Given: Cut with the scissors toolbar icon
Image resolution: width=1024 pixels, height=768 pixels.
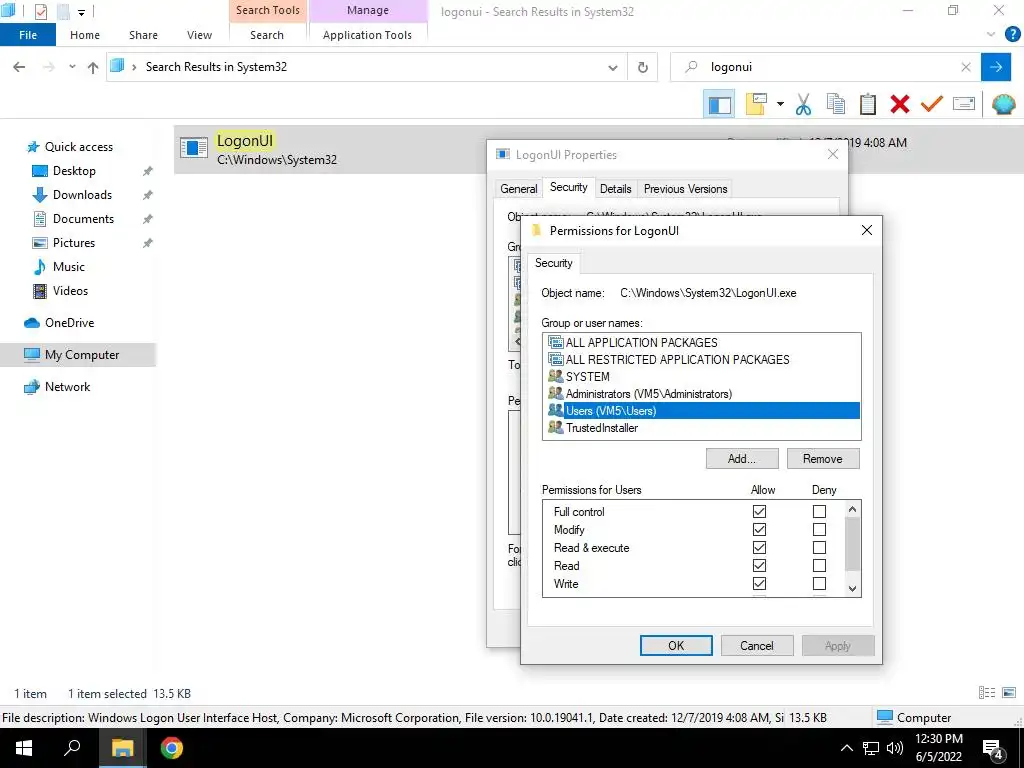Looking at the screenshot, I should [803, 104].
